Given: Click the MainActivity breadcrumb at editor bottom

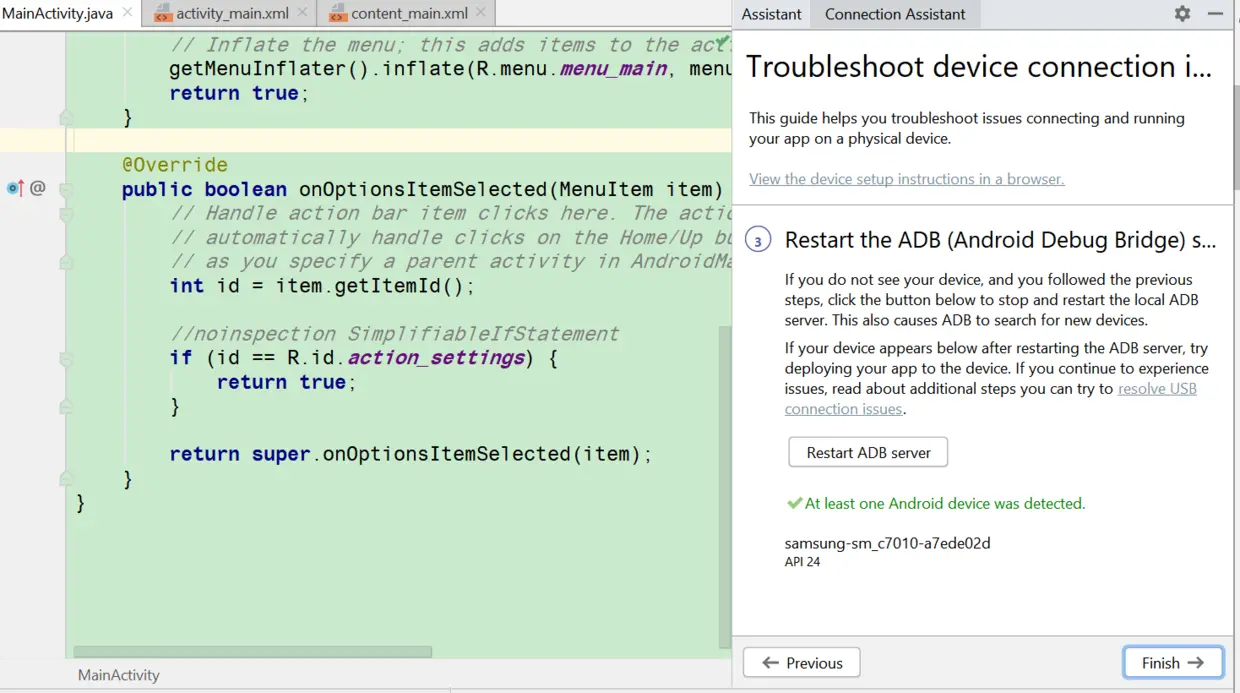Looking at the screenshot, I should (x=119, y=675).
